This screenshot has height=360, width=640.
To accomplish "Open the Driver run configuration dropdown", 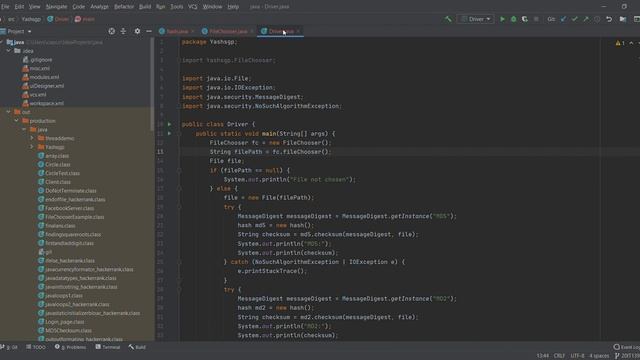I will [476, 19].
